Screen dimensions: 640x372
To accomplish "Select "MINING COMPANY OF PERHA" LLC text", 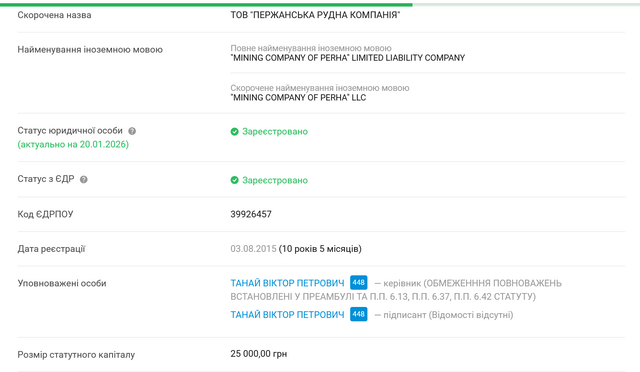I will (298, 98).
